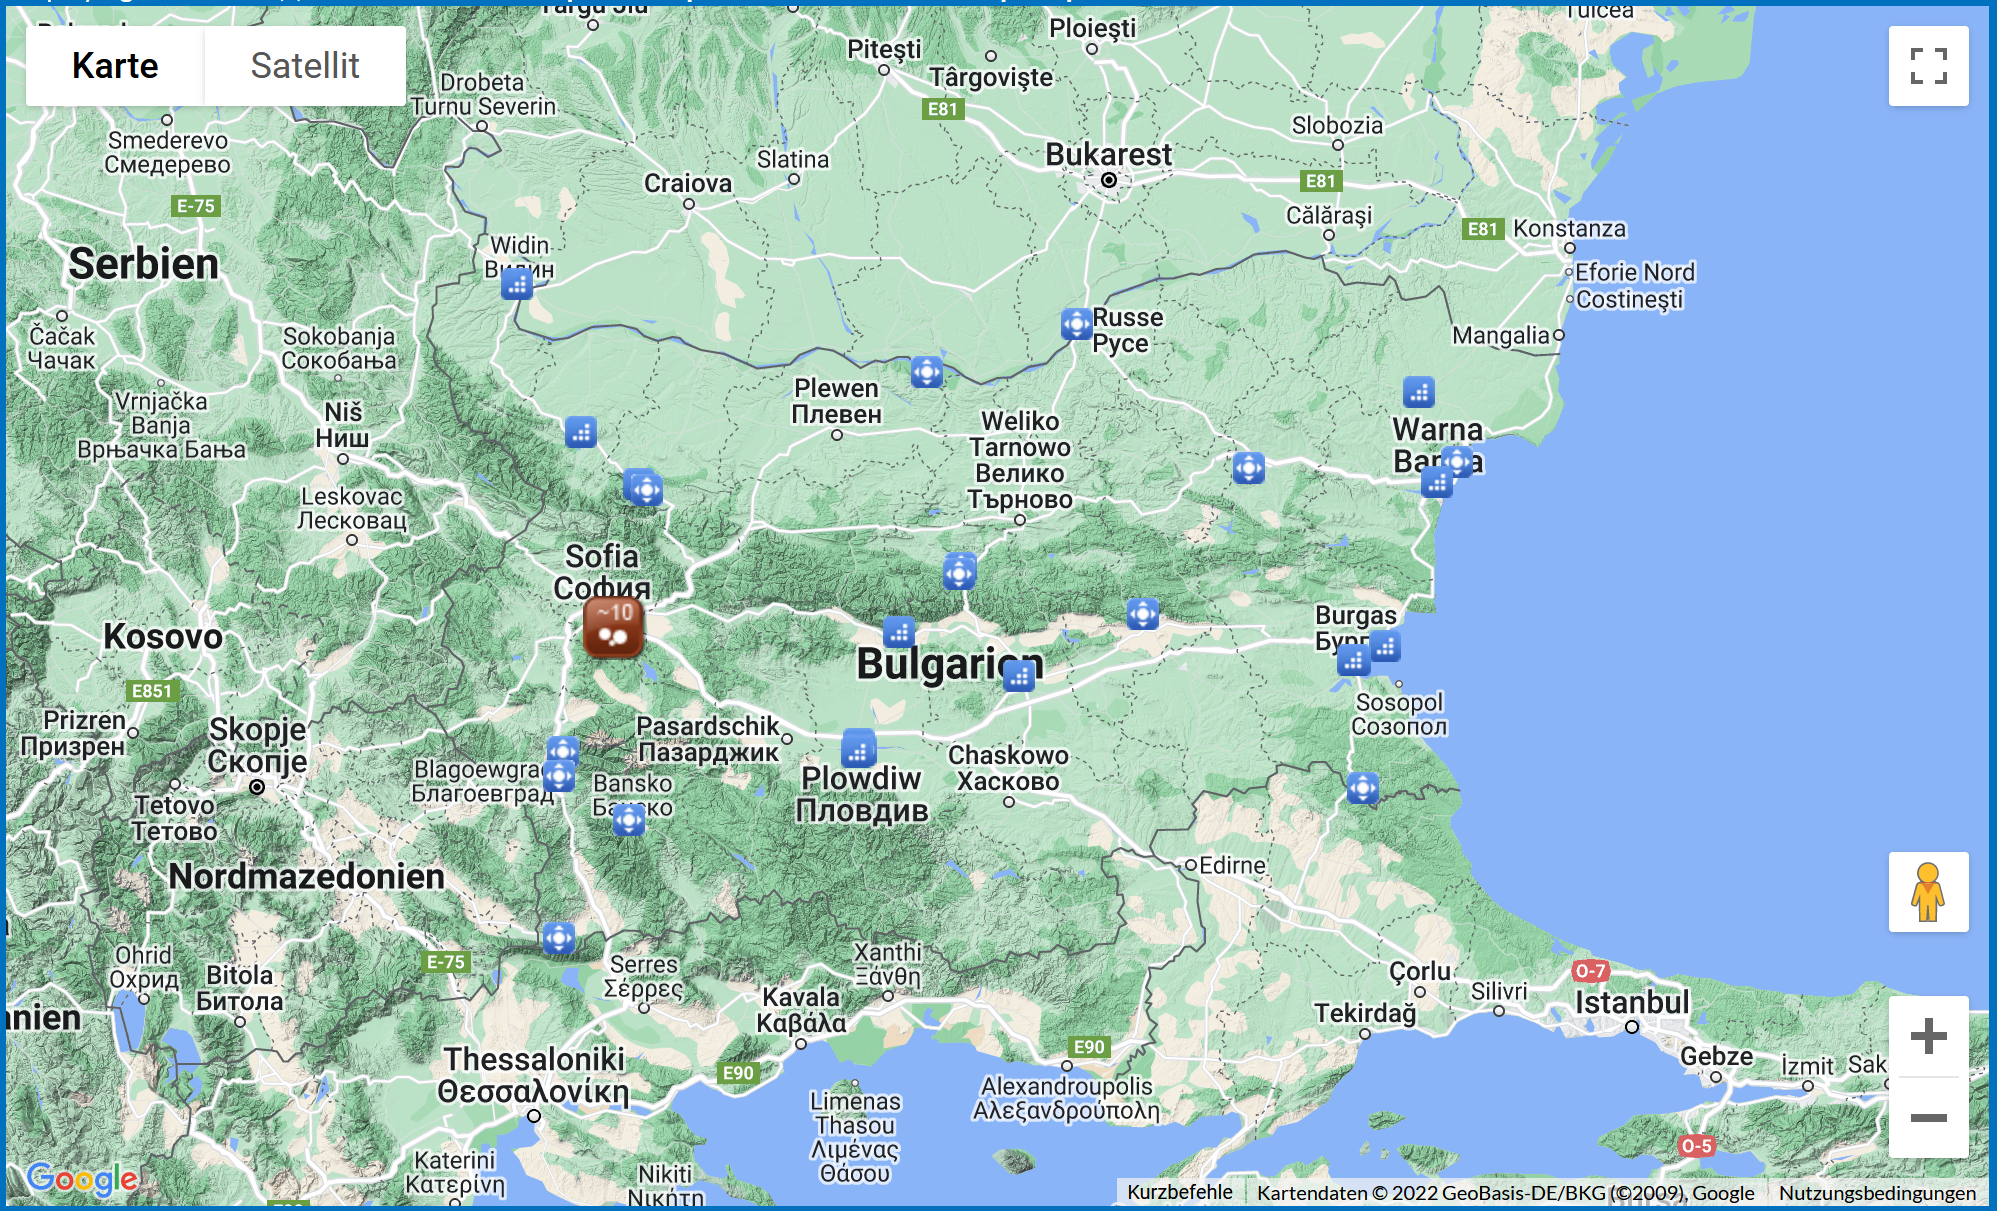Click the blue marker west of Warna

(x=1249, y=468)
